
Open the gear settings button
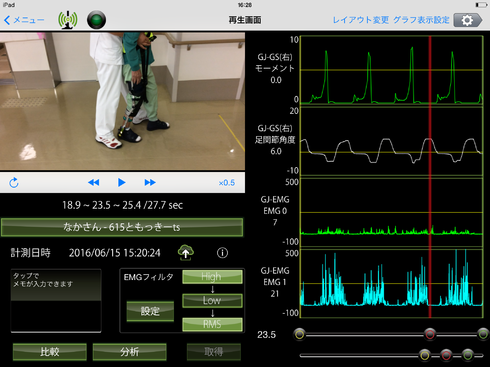[x=468, y=20]
